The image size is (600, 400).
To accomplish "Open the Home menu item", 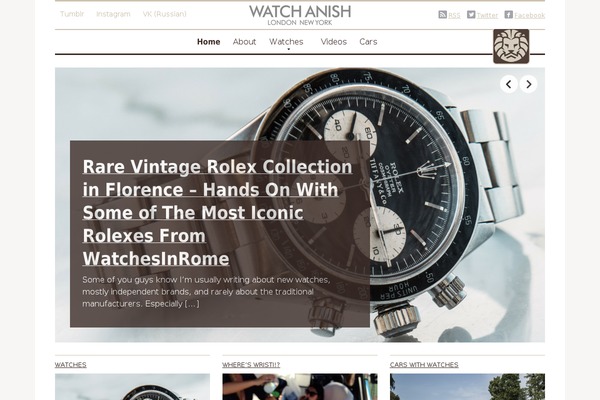I will coord(209,42).
